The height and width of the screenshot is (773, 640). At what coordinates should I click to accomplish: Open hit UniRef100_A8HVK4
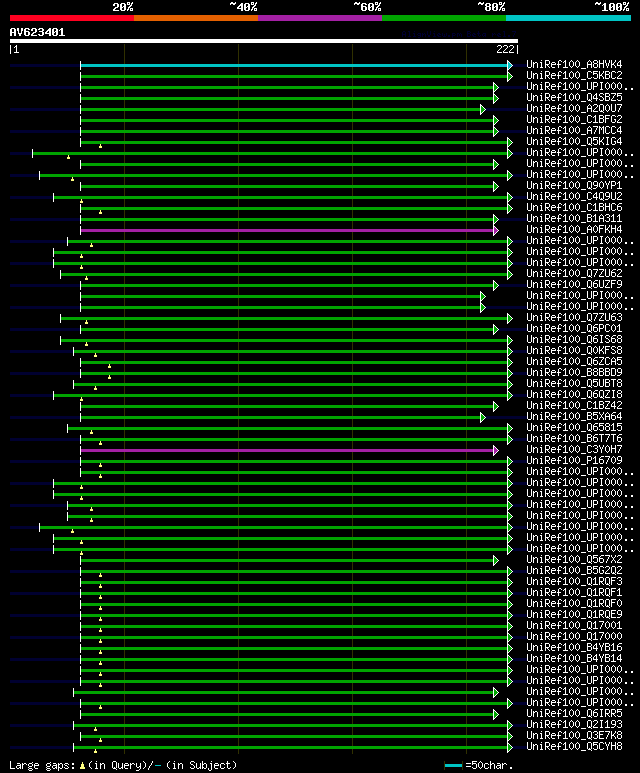tap(574, 65)
